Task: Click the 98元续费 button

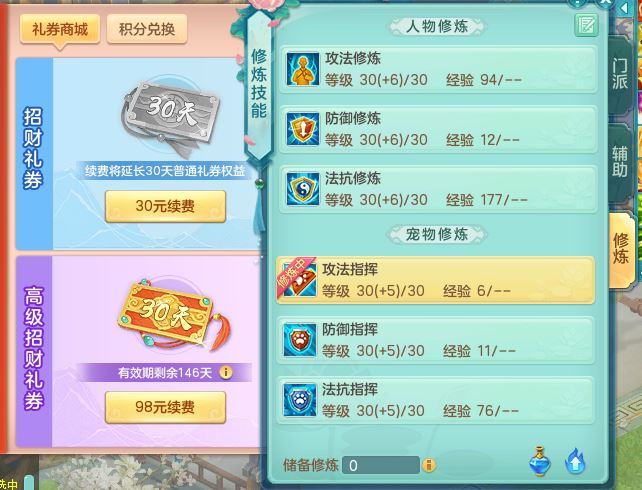Action: pos(165,407)
